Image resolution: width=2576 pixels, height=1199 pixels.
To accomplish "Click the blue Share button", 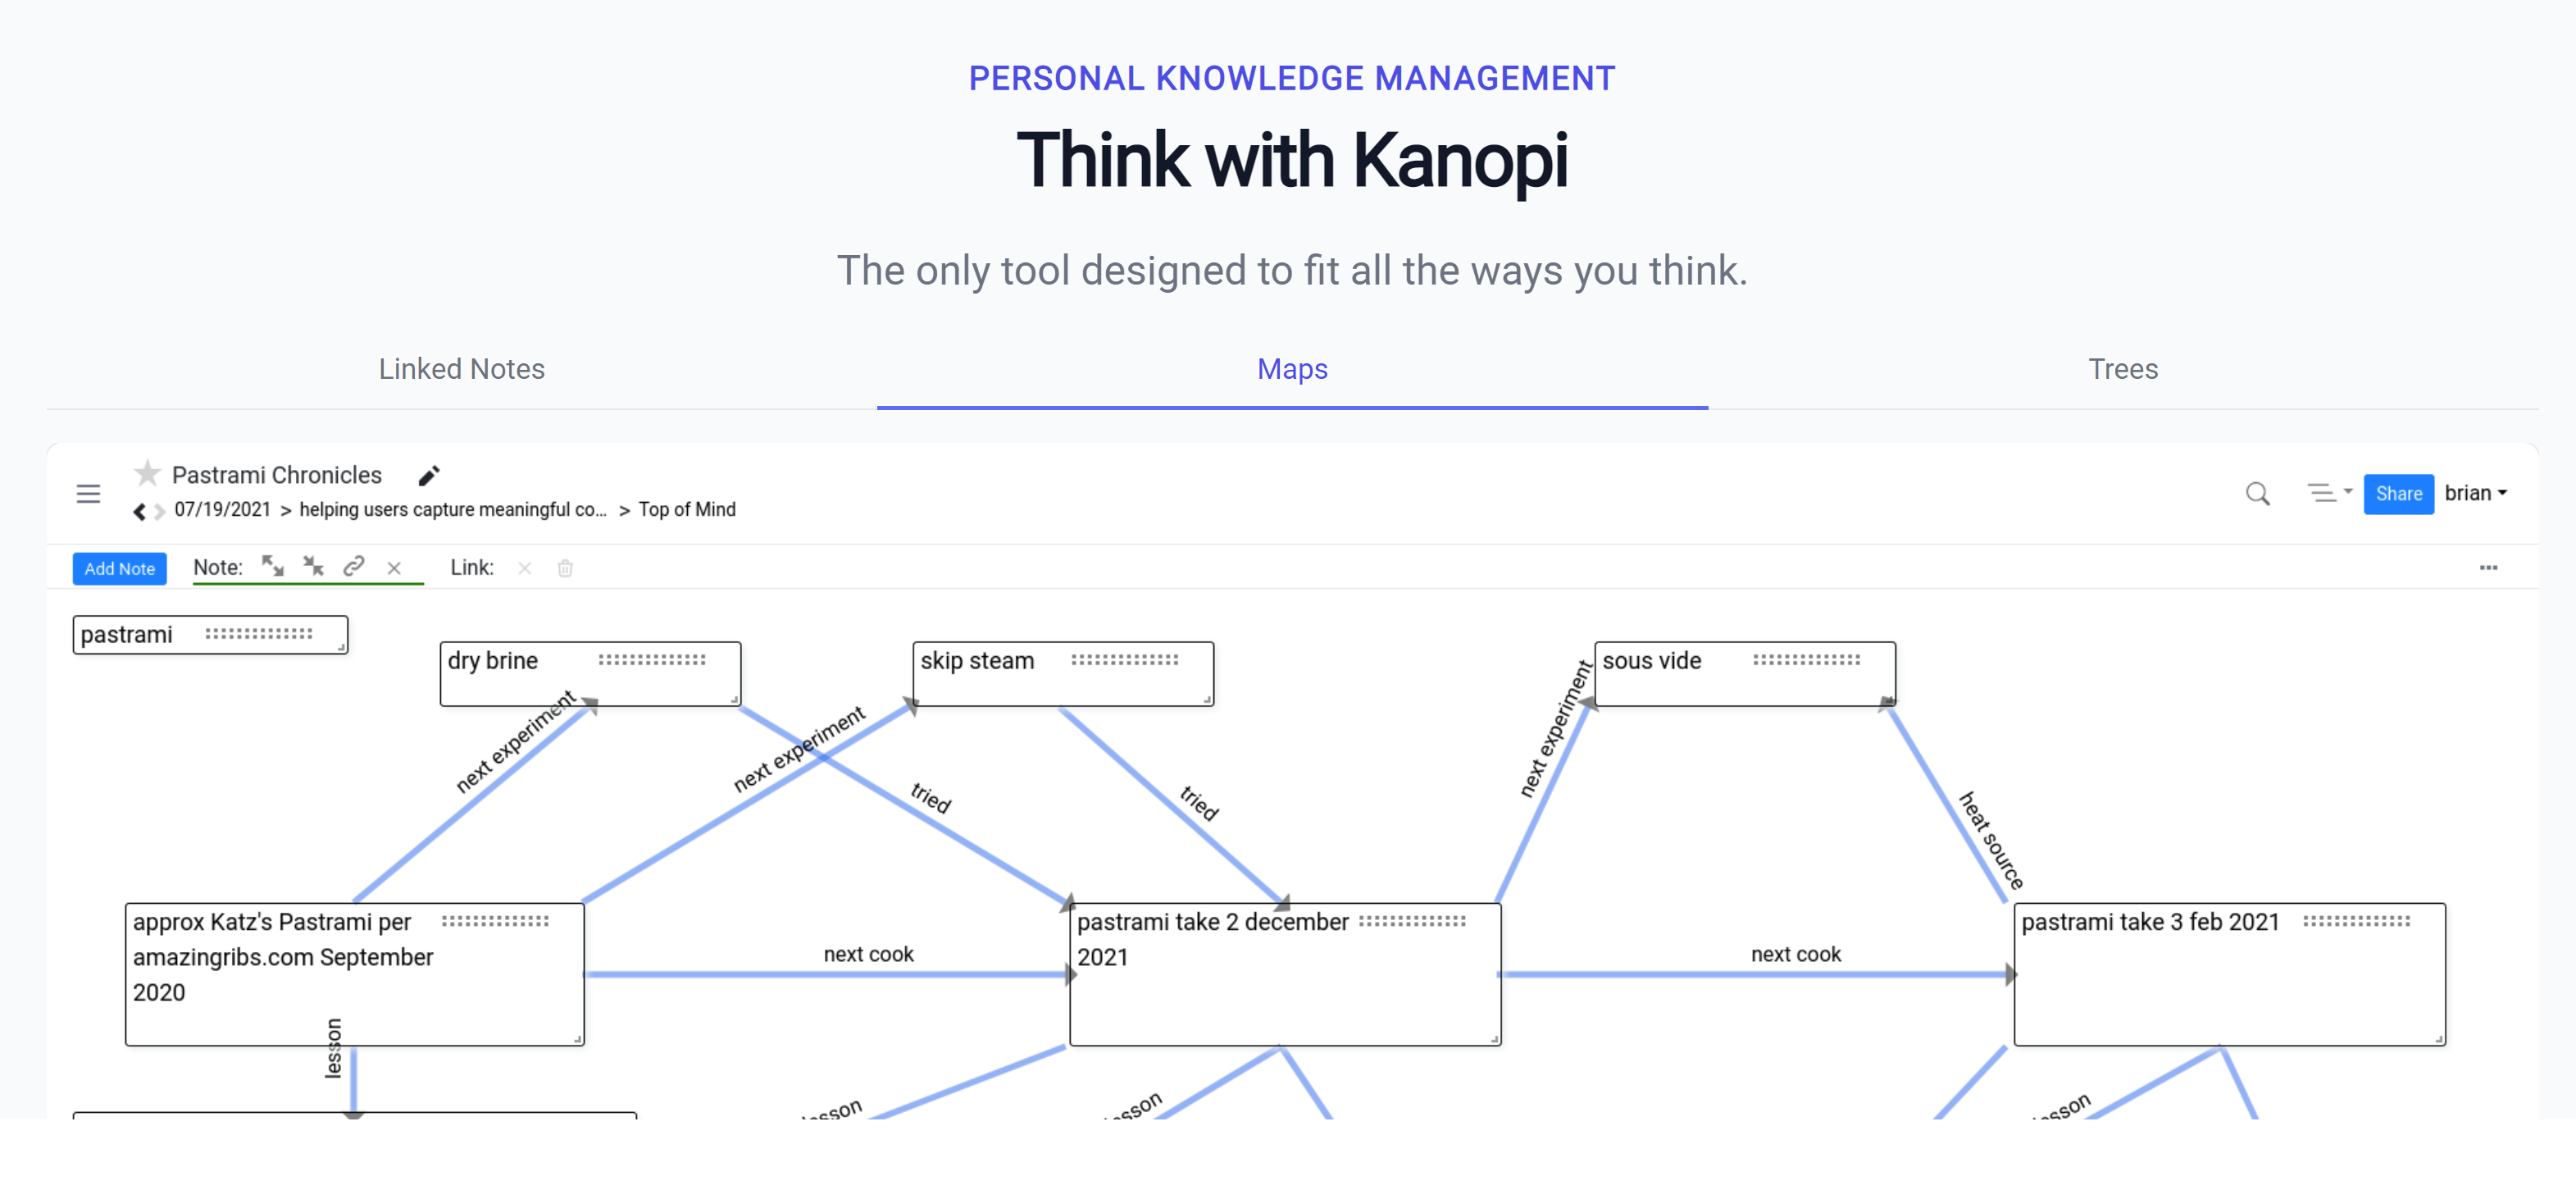I will pyautogui.click(x=2398, y=494).
